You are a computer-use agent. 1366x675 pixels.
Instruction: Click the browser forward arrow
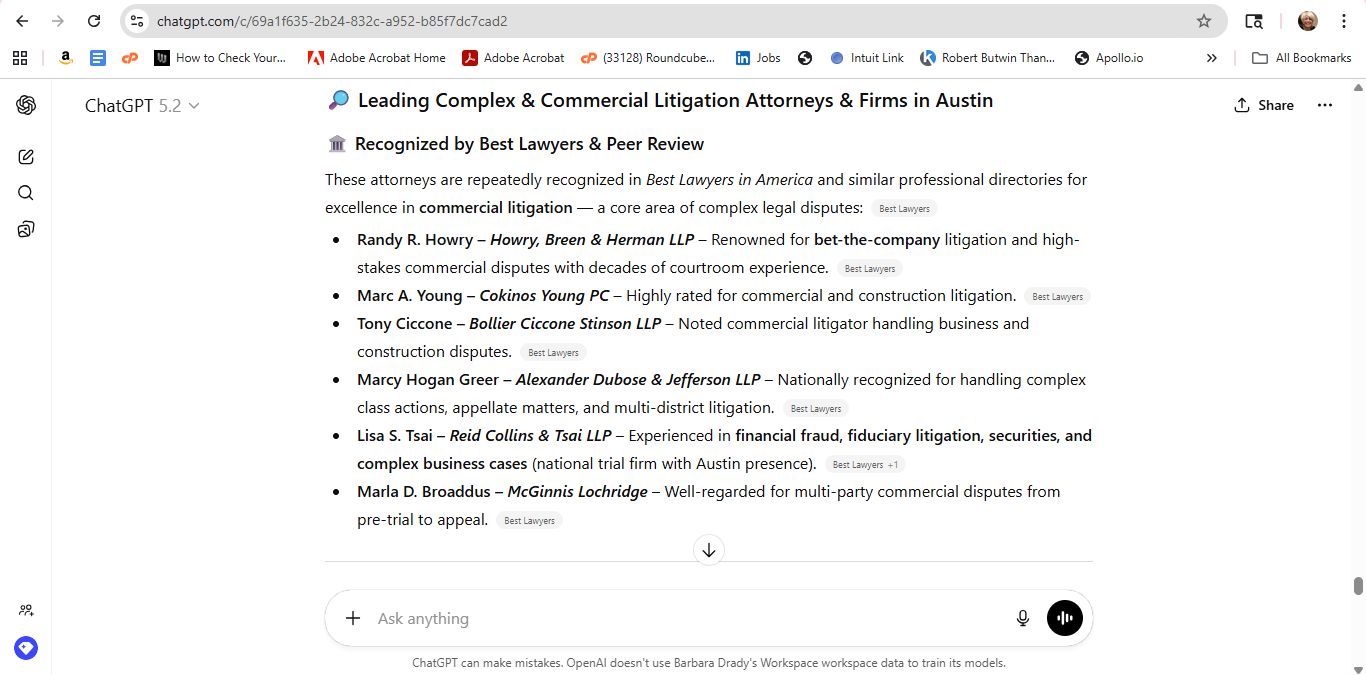(x=58, y=21)
